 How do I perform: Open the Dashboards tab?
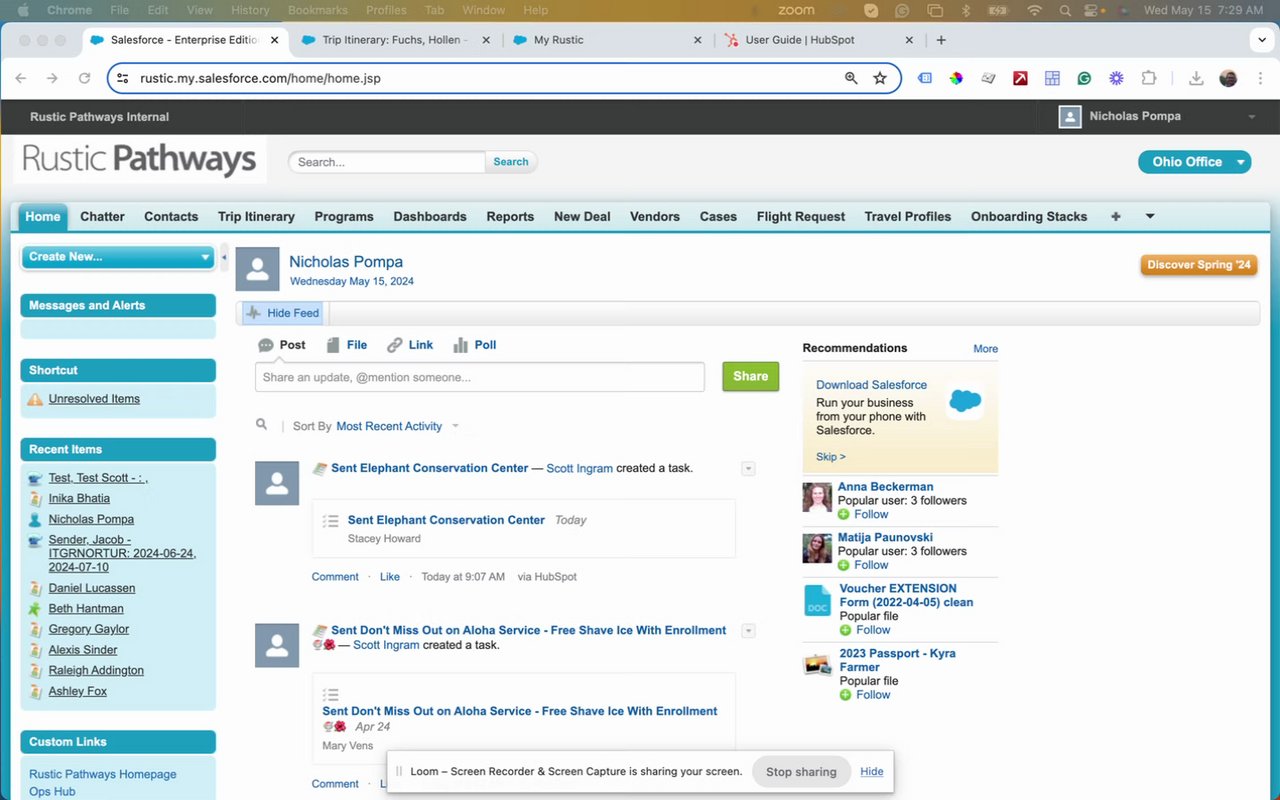pos(430,216)
